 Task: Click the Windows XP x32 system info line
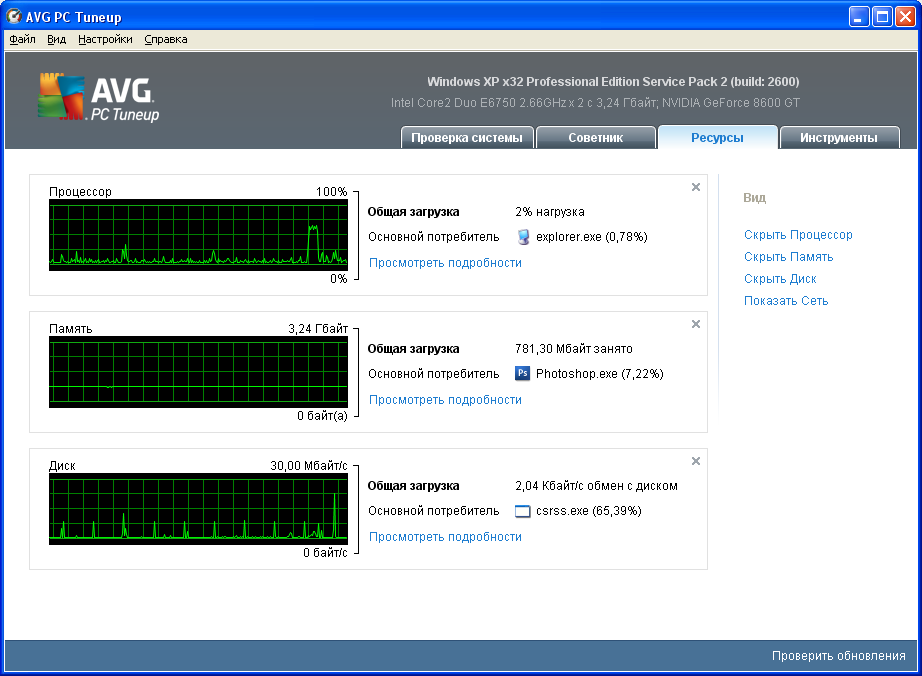(x=613, y=82)
